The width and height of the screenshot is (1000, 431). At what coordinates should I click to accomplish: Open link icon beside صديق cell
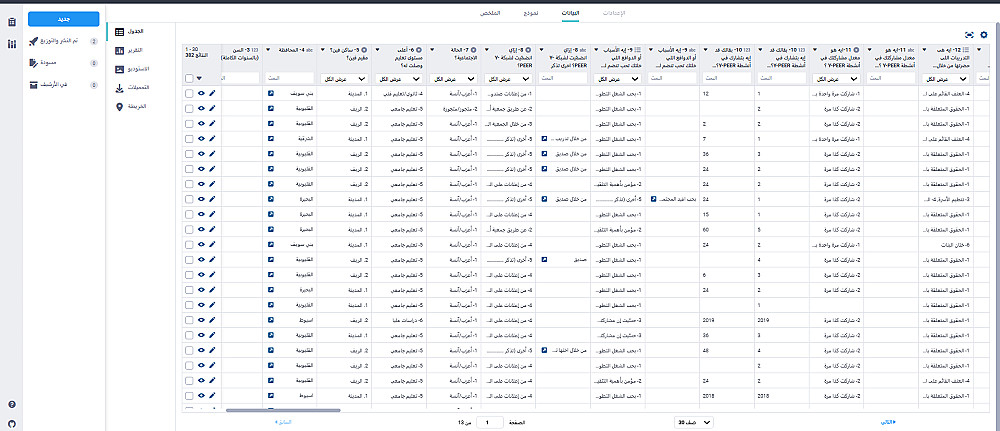(x=544, y=259)
